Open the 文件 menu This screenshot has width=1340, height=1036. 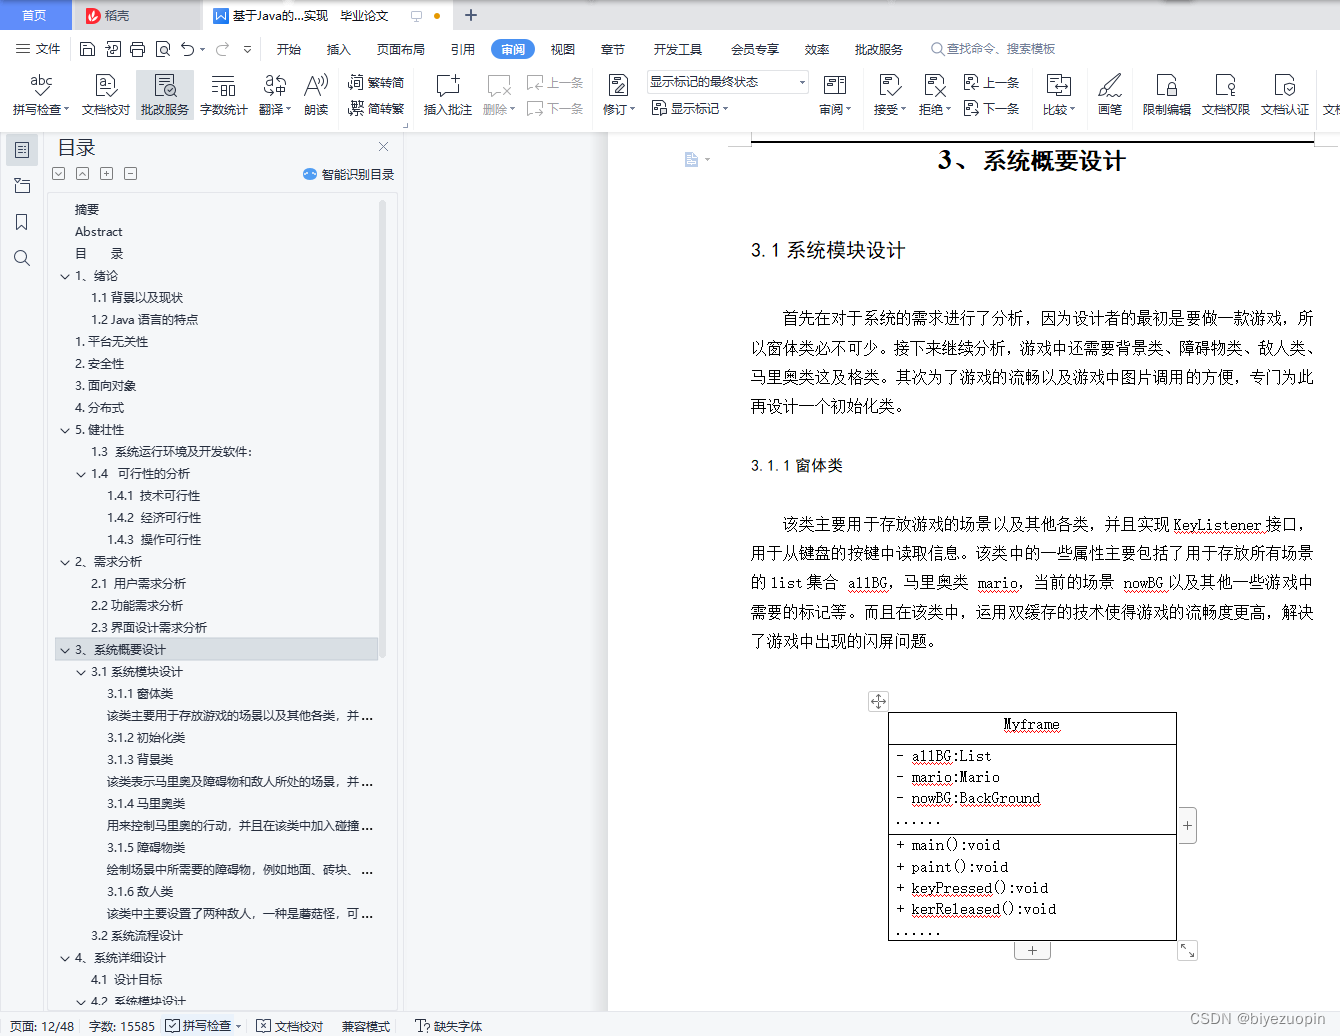coord(39,49)
